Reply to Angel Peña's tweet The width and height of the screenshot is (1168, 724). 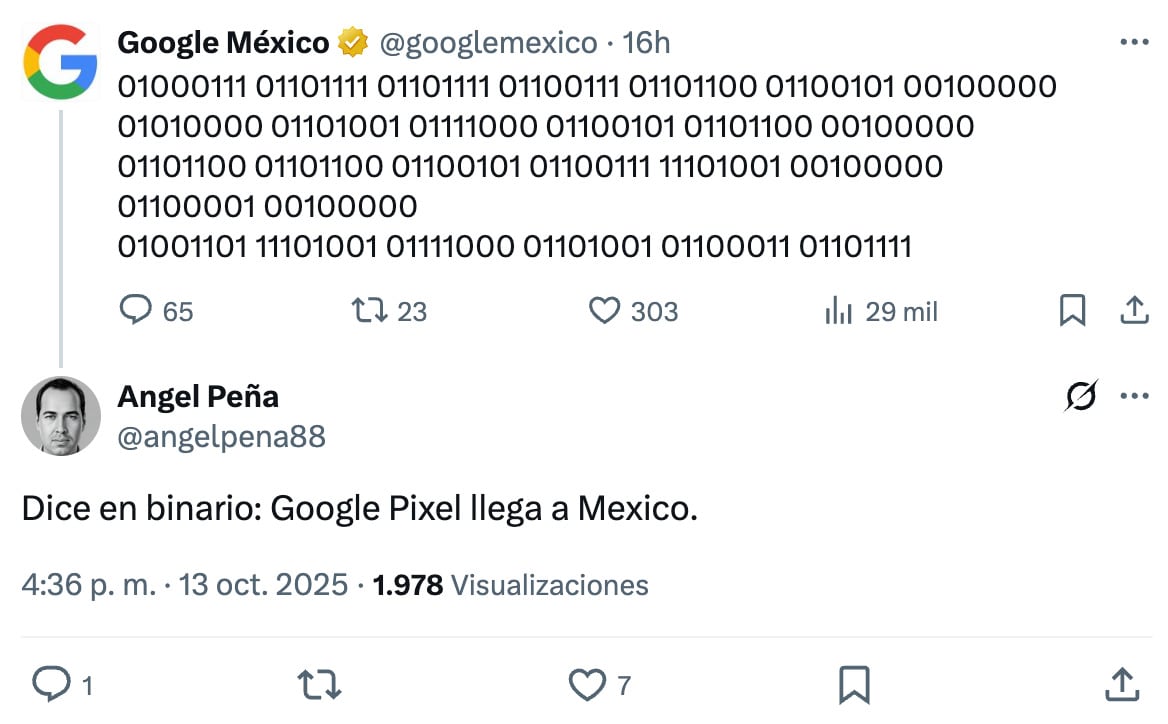point(50,684)
